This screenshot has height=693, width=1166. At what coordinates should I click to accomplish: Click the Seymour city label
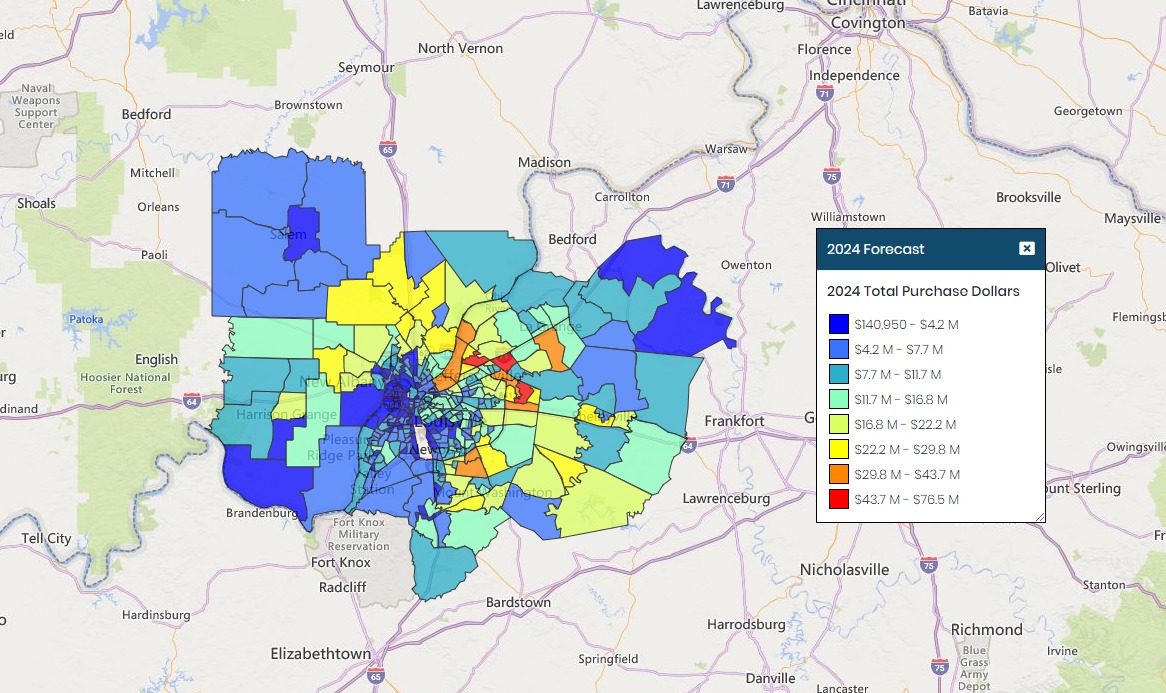click(x=366, y=68)
